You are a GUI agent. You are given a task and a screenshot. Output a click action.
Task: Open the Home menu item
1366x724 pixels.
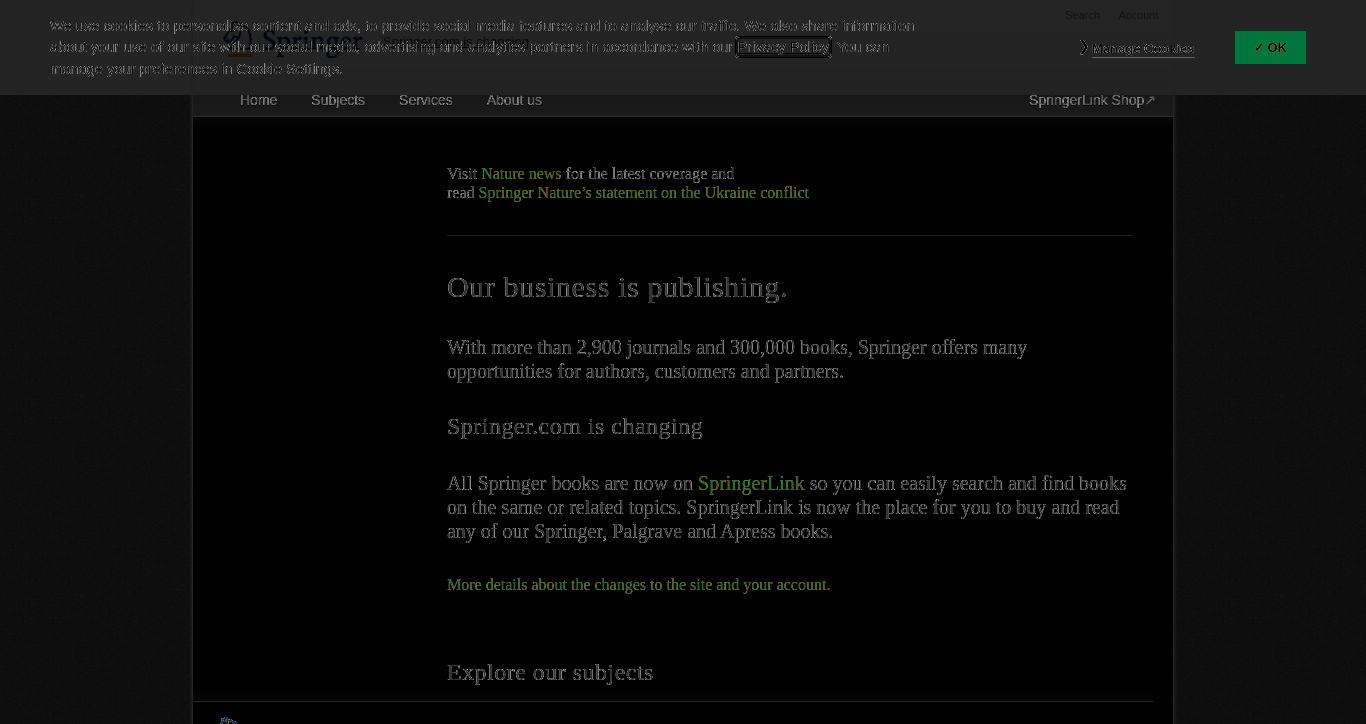tap(258, 100)
